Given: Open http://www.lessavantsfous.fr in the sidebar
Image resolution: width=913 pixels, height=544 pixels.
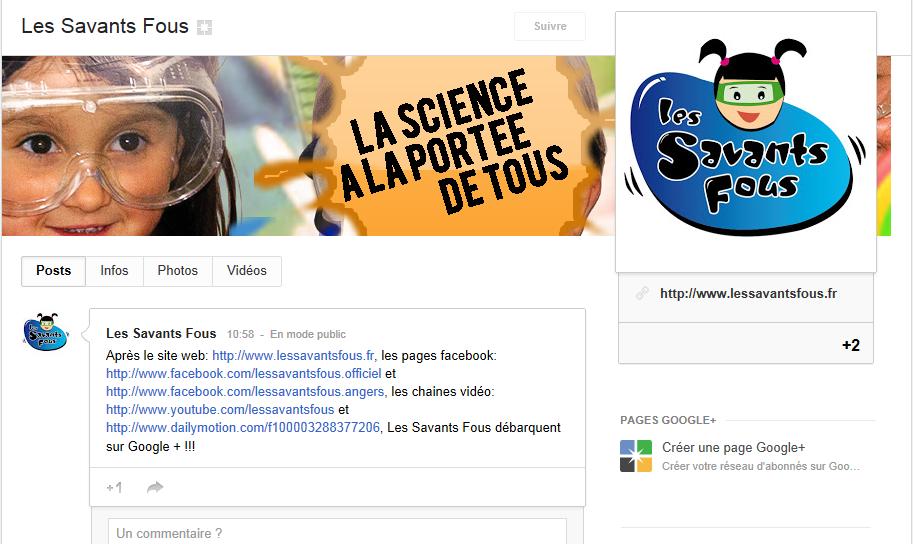Looking at the screenshot, I should [x=748, y=294].
